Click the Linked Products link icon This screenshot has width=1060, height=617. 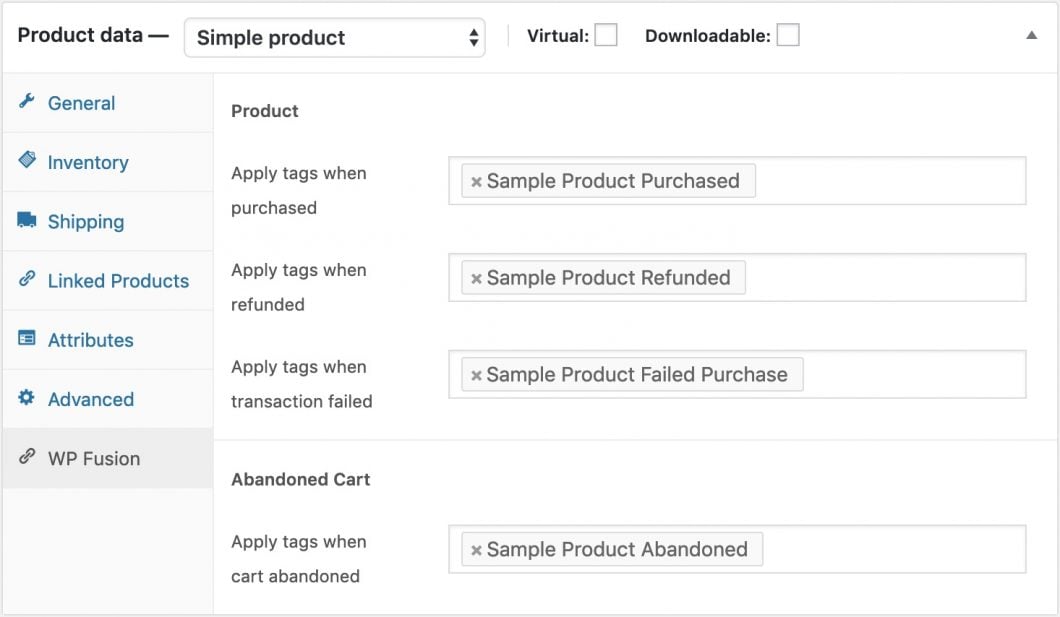pos(27,280)
